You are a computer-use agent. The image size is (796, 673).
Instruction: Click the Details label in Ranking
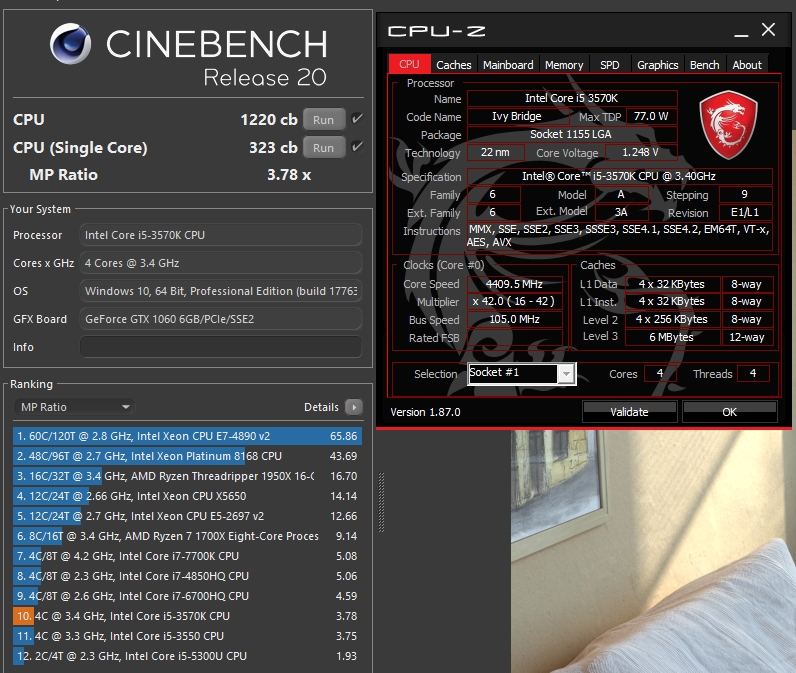[x=321, y=407]
